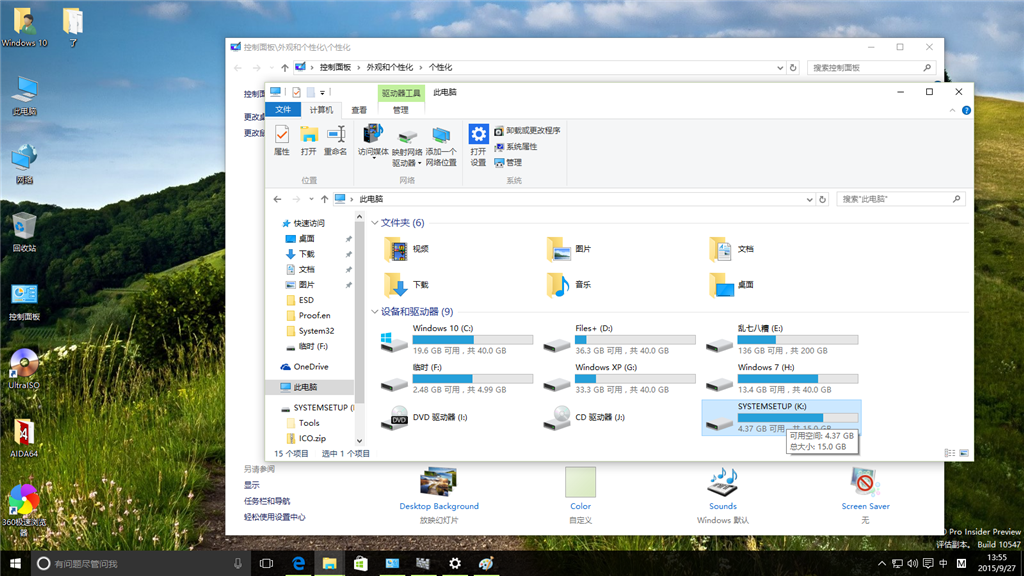
Task: Switch to the Computer (计算机) ribbon tab
Action: tap(321, 110)
